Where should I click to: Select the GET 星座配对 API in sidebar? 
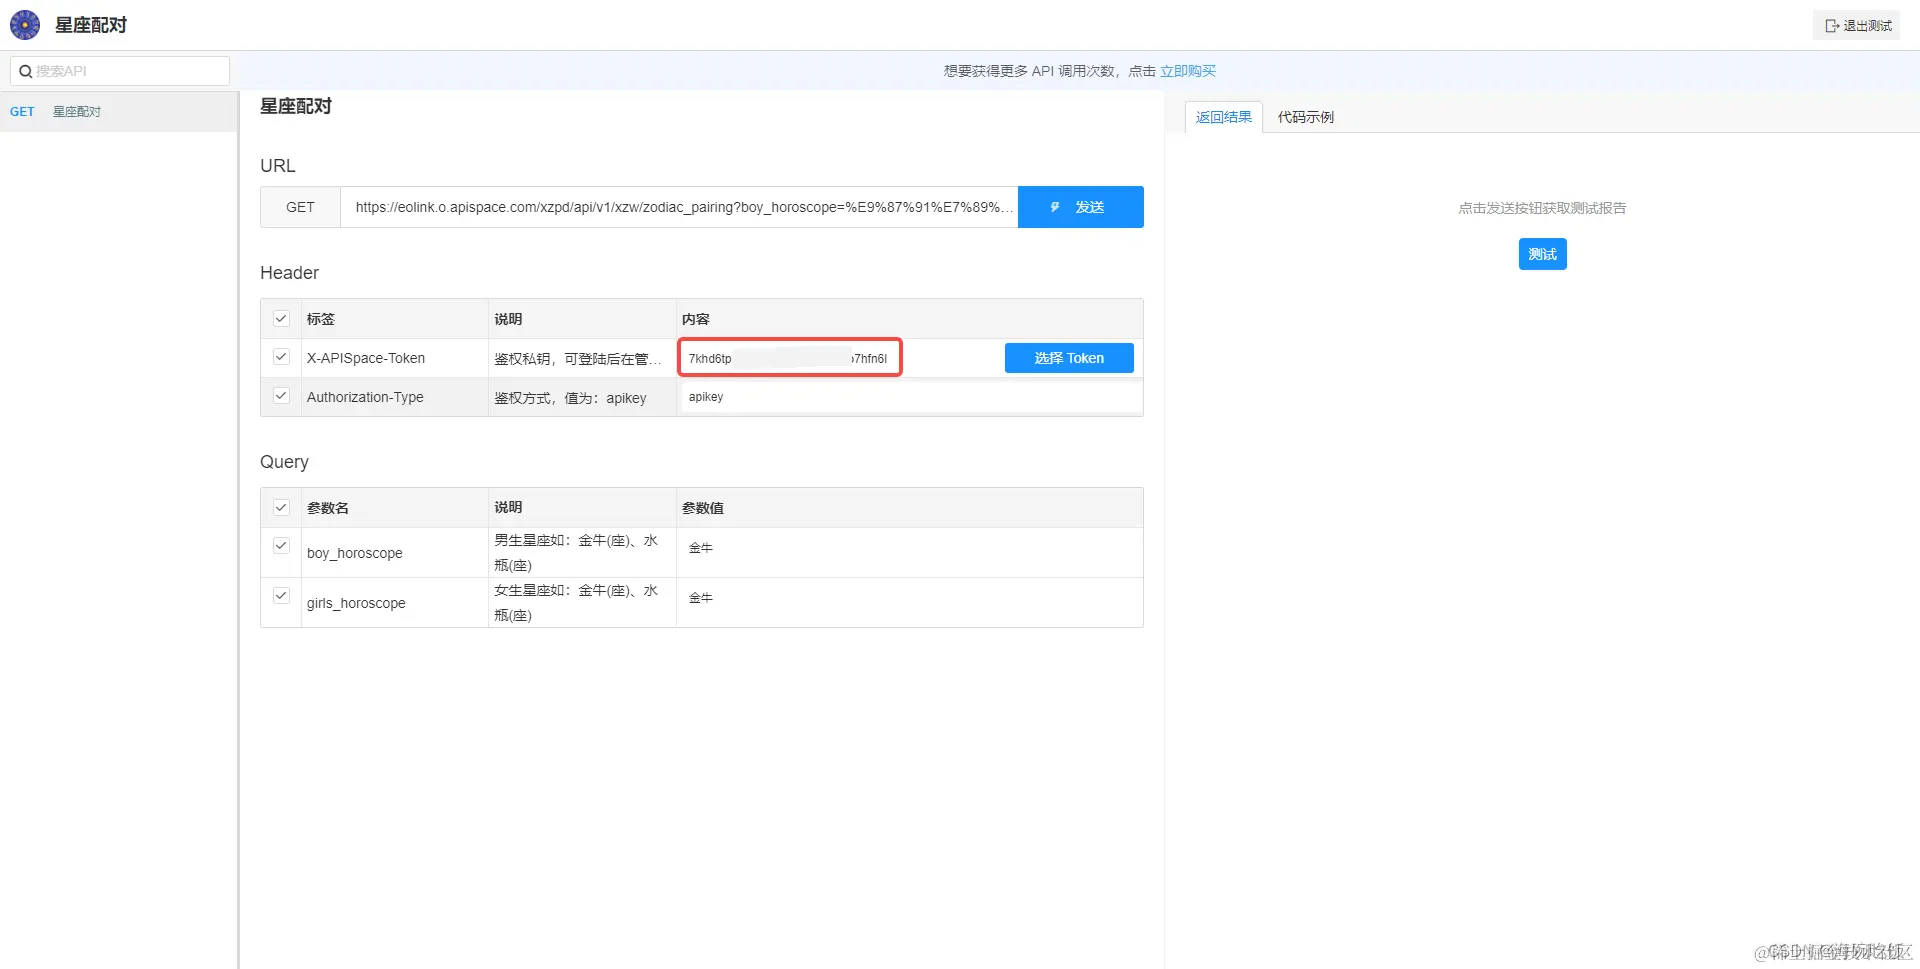point(76,111)
